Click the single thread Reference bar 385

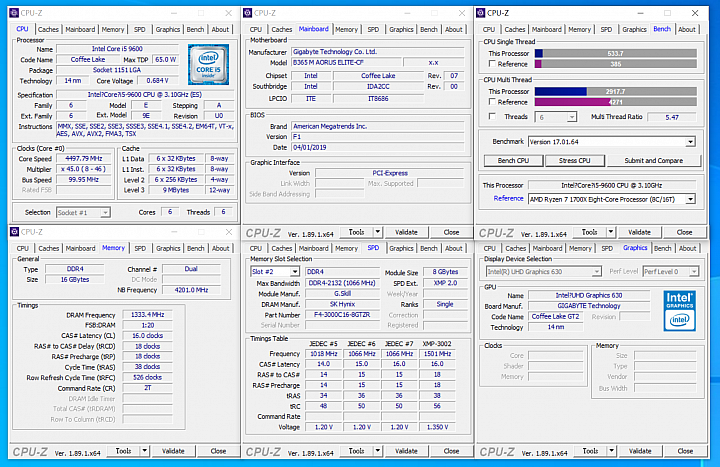616,64
